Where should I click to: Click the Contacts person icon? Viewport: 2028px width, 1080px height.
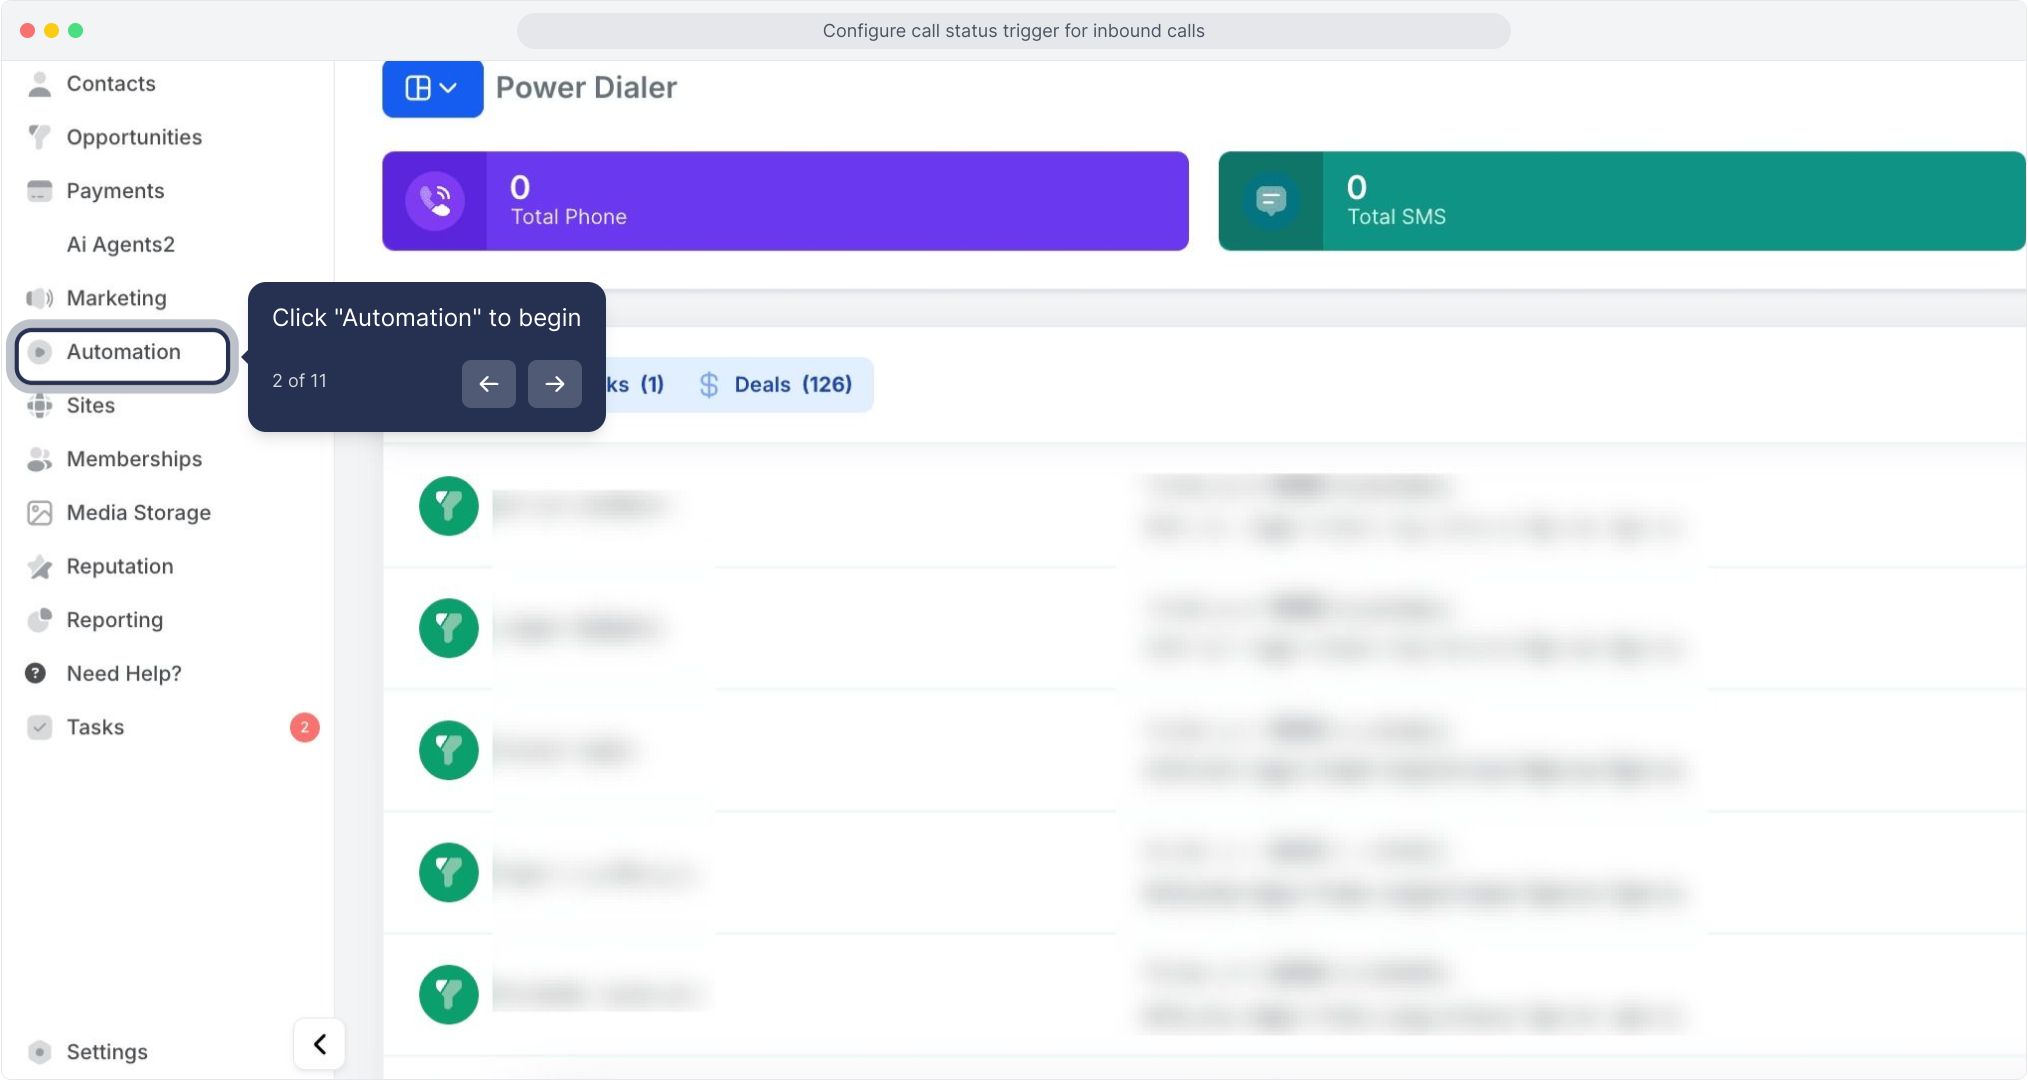[x=39, y=84]
